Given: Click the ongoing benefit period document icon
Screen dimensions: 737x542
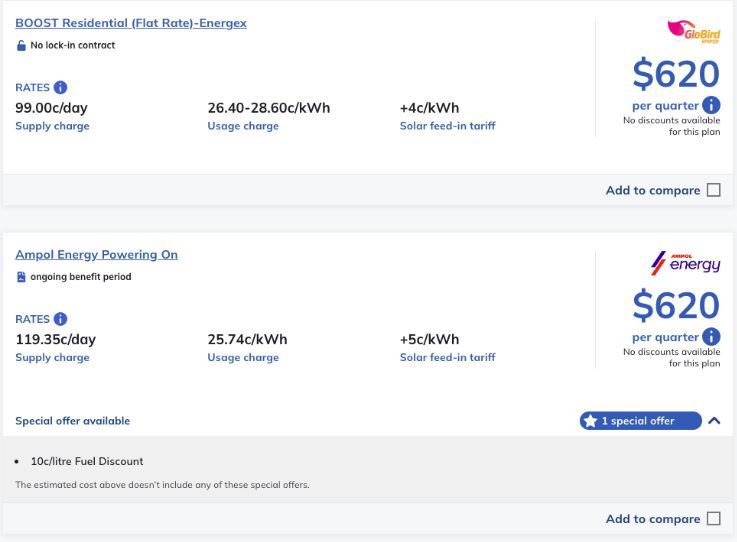Looking at the screenshot, I should coord(21,277).
